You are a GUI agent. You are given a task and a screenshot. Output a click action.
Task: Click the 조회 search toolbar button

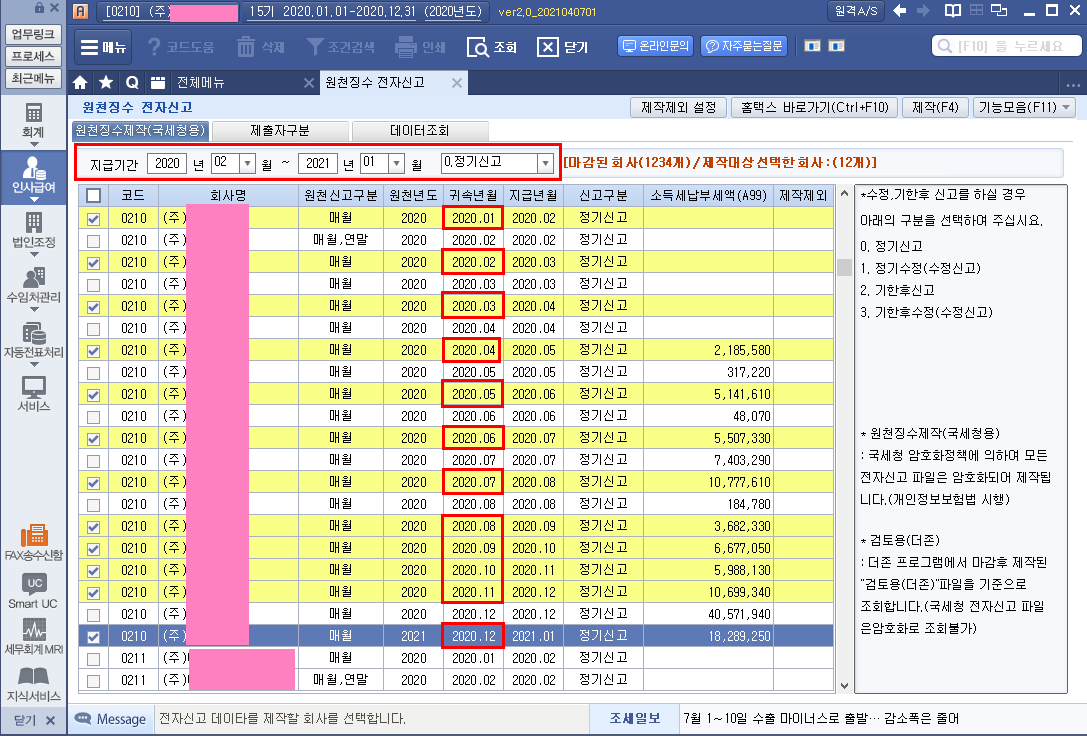pos(492,47)
